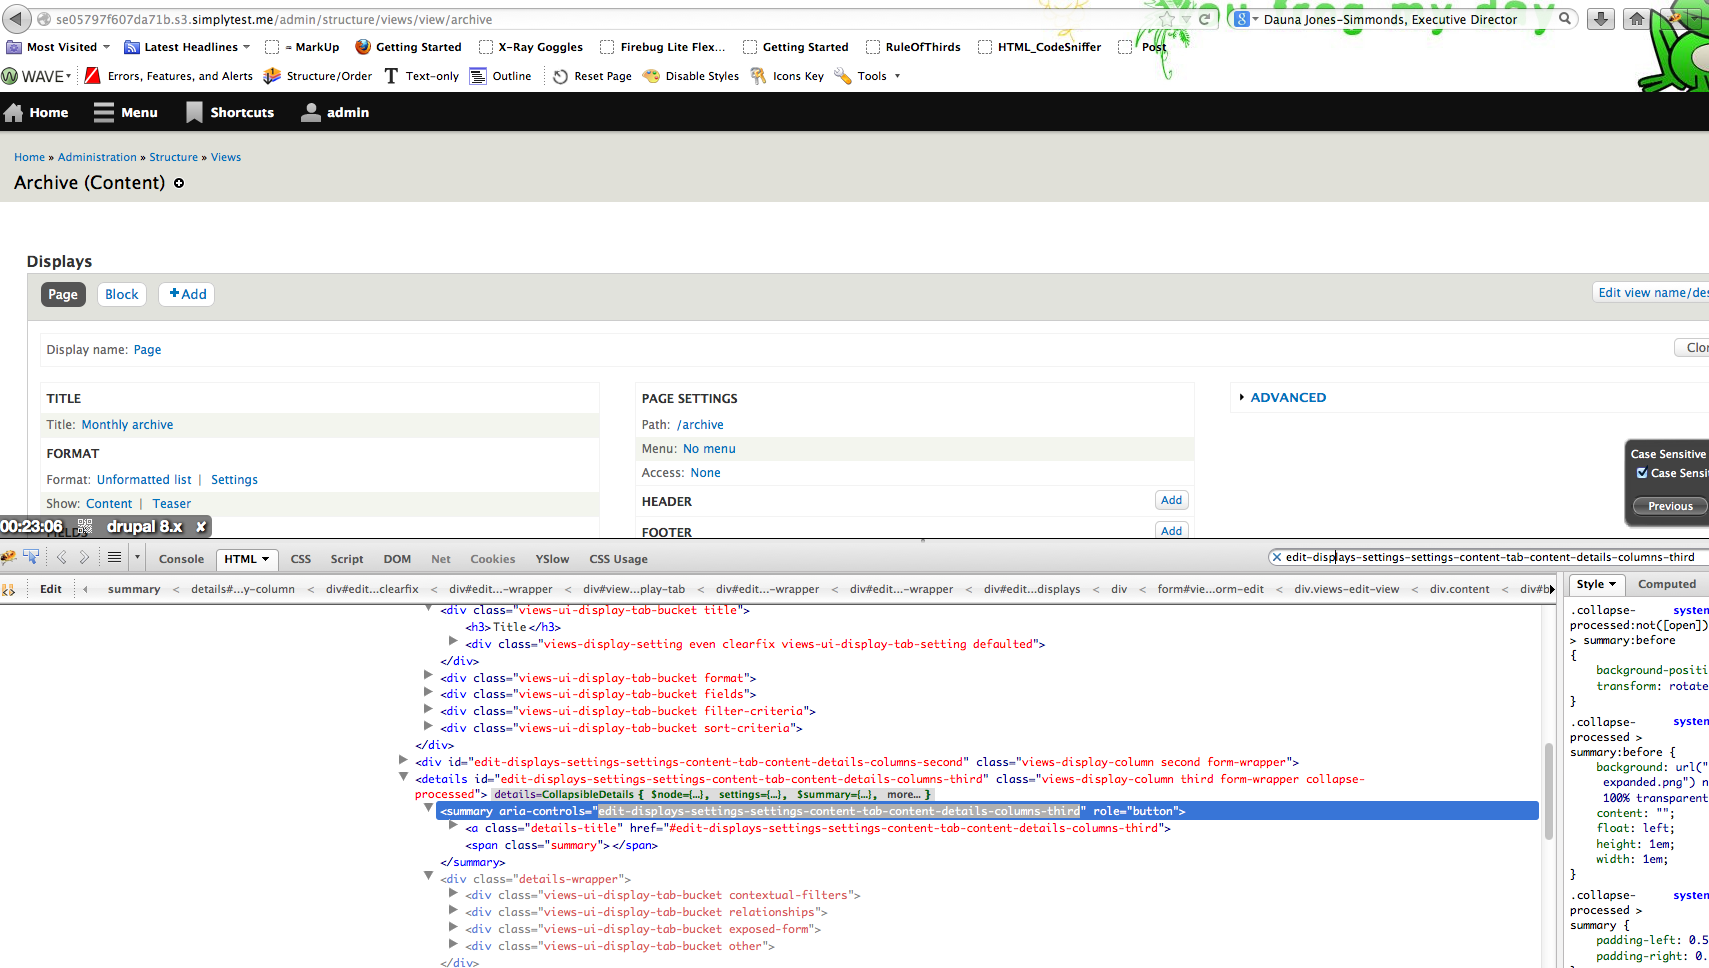Click the No menu link
The image size is (1709, 968).
click(x=709, y=449)
